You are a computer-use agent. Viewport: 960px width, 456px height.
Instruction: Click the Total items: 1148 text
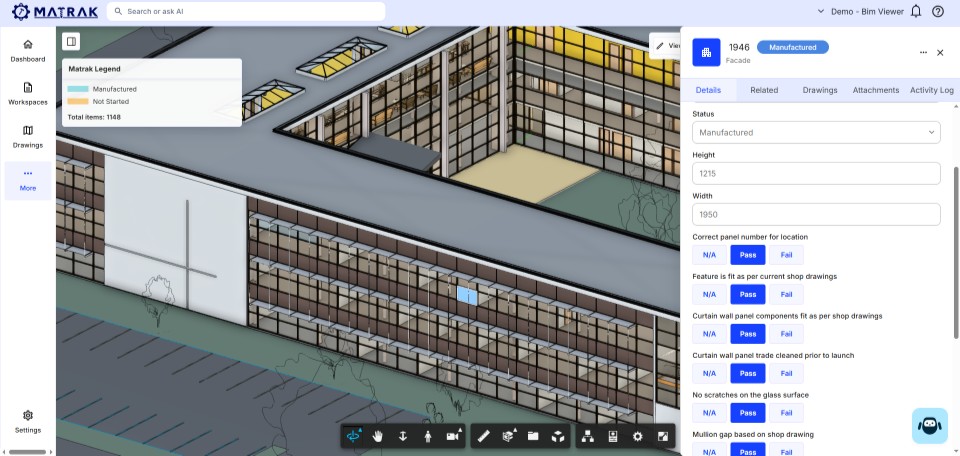click(94, 117)
